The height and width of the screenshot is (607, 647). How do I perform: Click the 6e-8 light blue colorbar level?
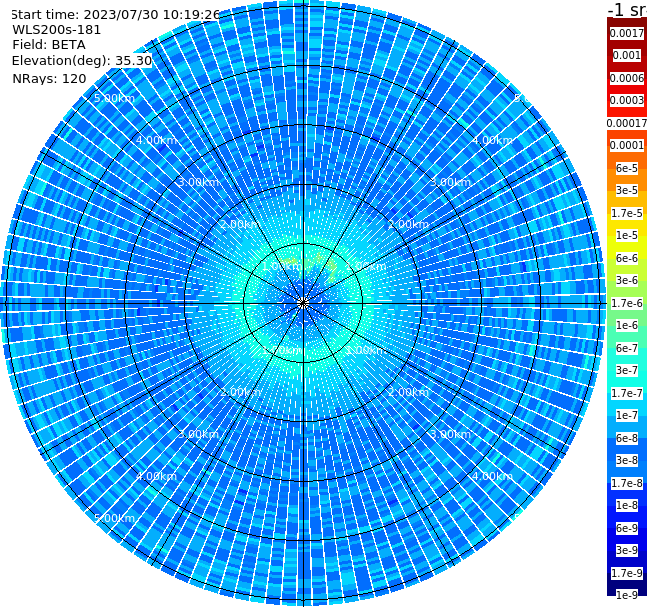[x=627, y=438]
